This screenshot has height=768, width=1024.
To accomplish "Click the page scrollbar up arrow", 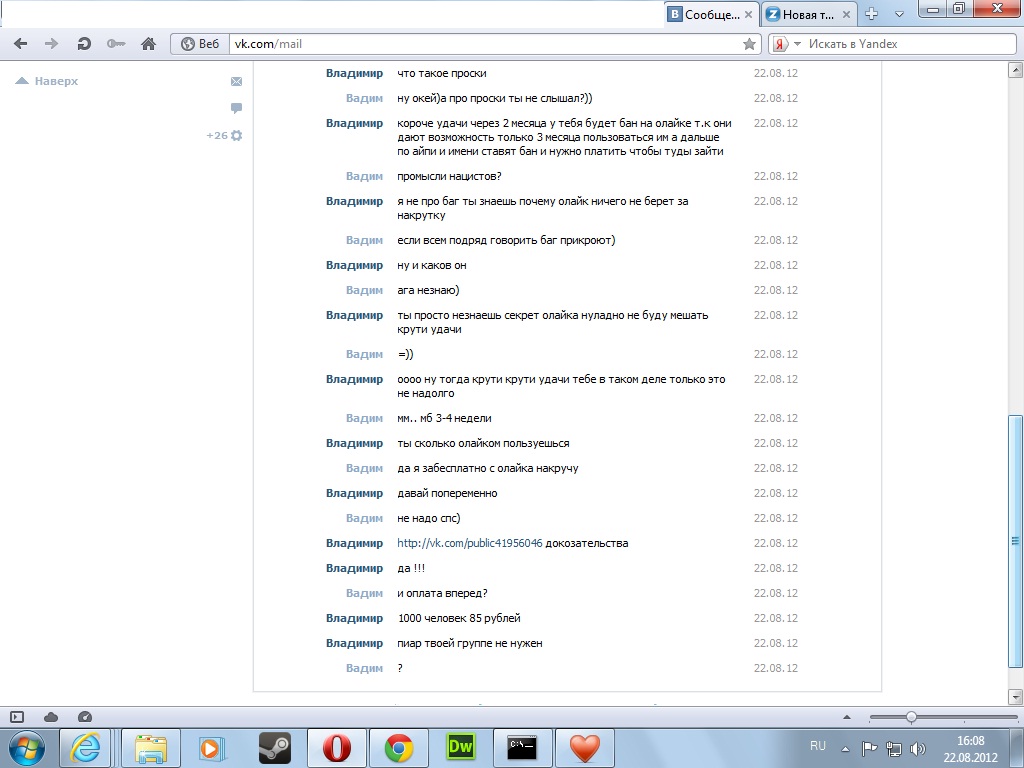I will (x=1016, y=70).
